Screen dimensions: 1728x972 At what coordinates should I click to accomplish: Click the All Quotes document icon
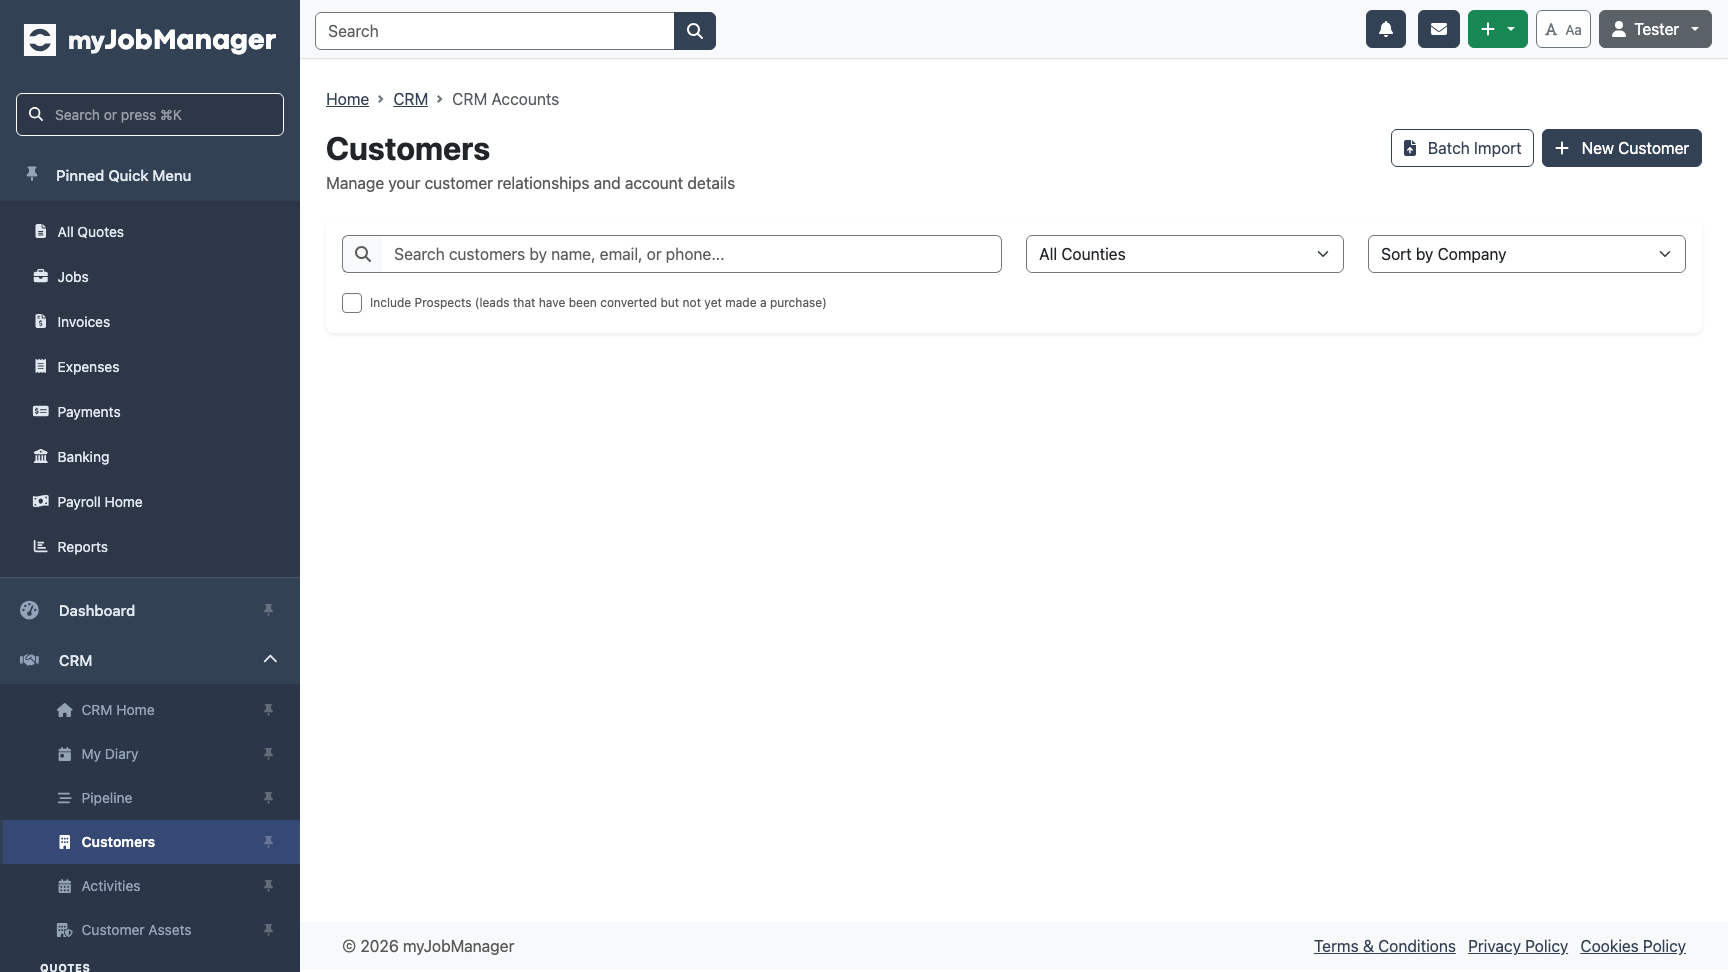pyautogui.click(x=40, y=231)
